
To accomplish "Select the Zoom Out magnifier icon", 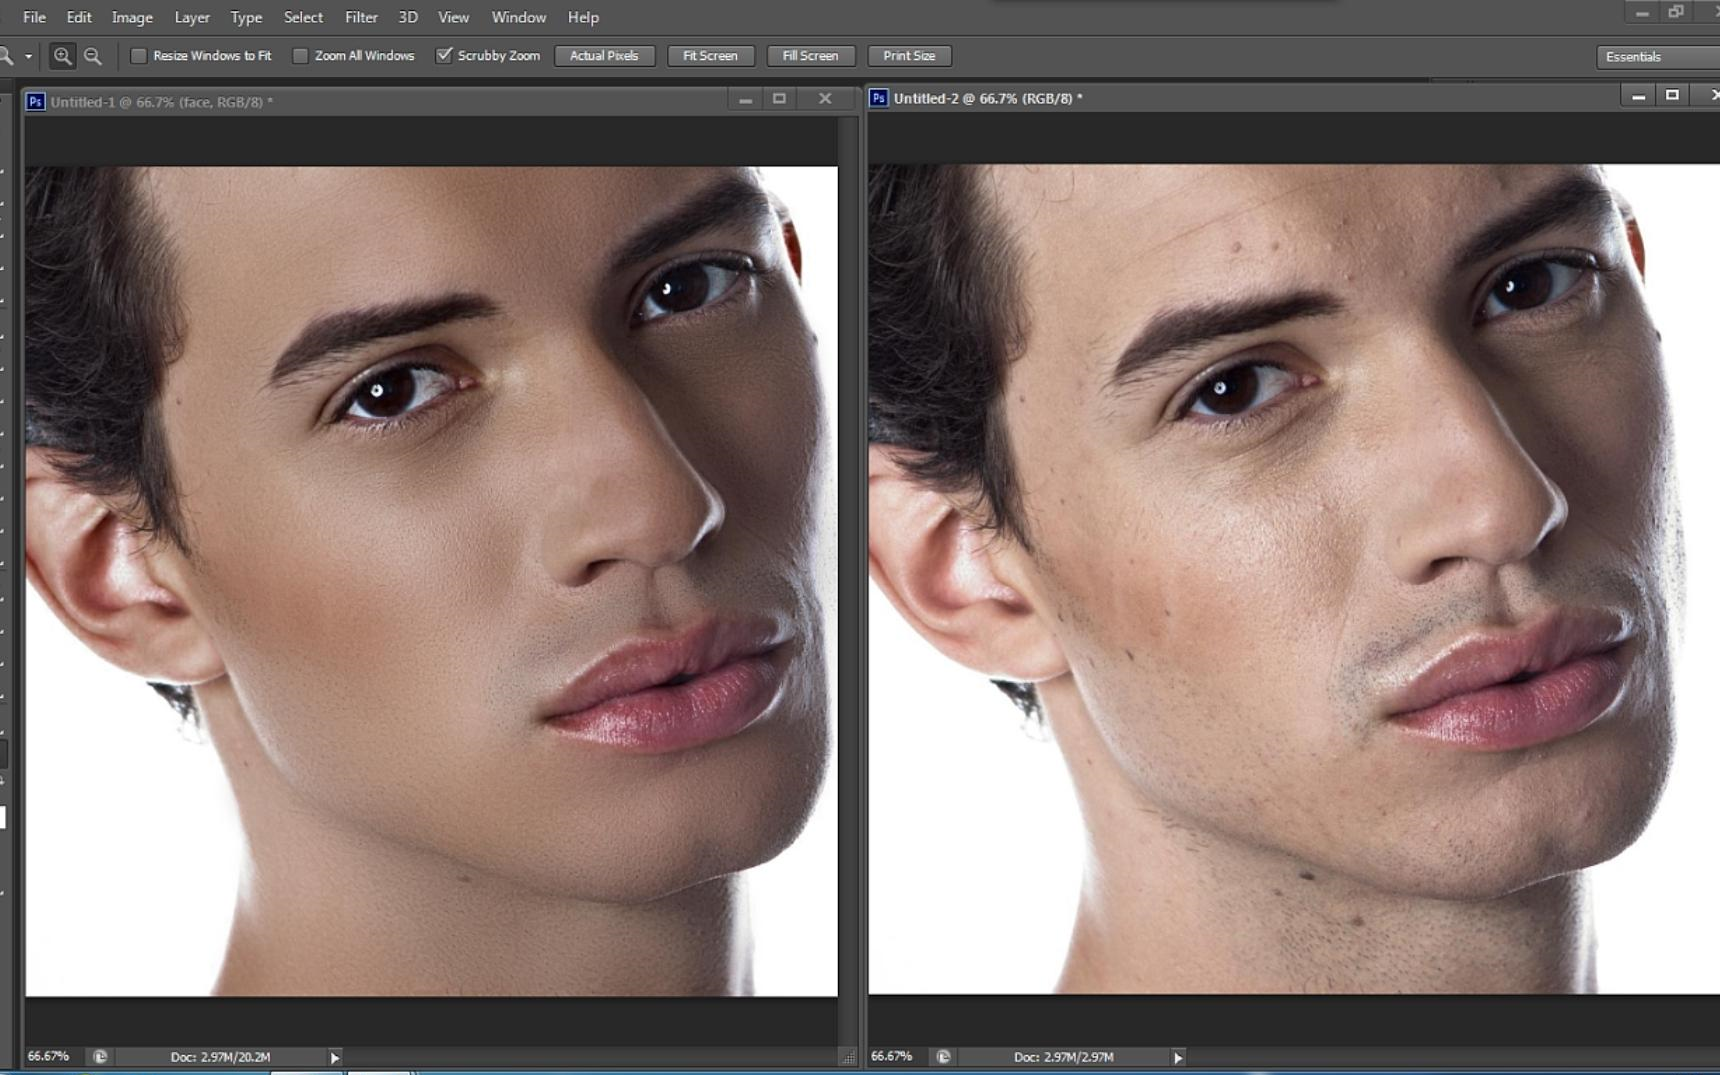I will [93, 56].
